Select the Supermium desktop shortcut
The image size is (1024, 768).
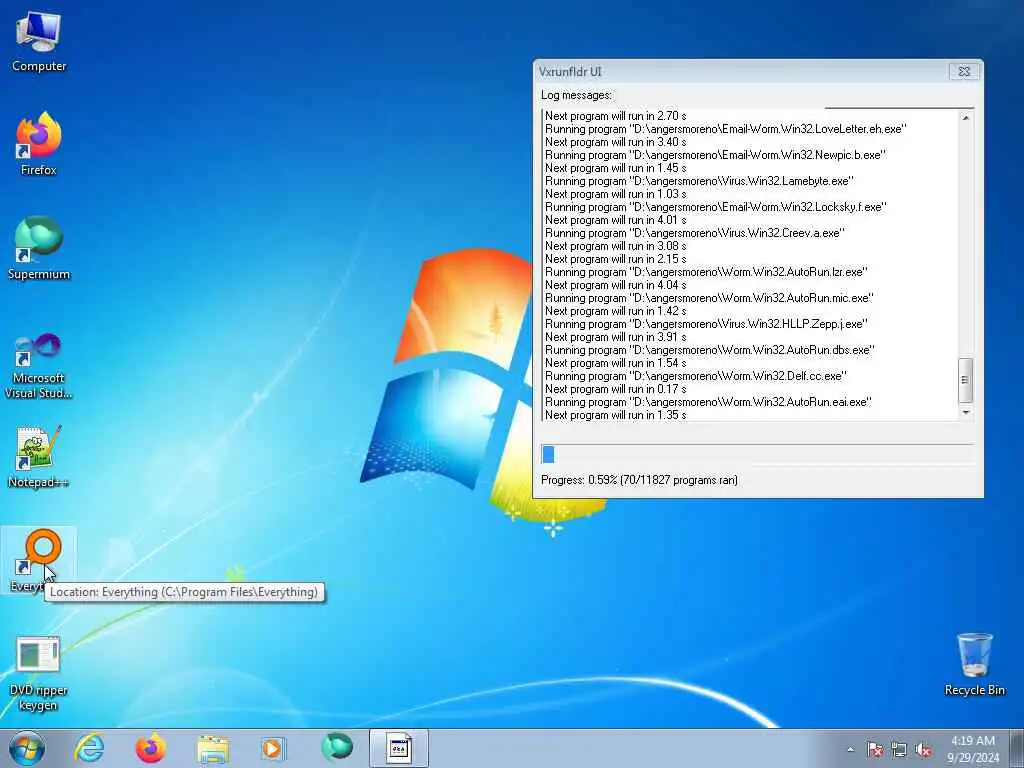tap(39, 248)
